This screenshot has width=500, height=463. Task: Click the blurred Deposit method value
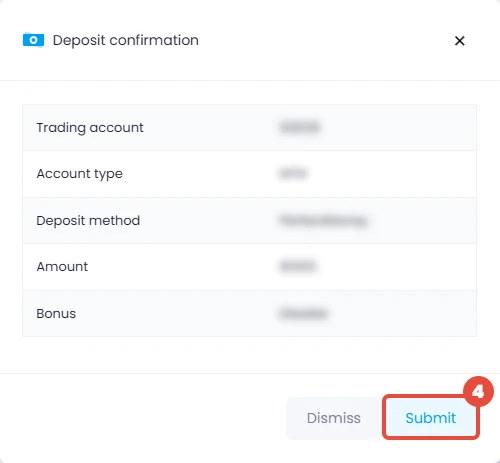(x=323, y=220)
